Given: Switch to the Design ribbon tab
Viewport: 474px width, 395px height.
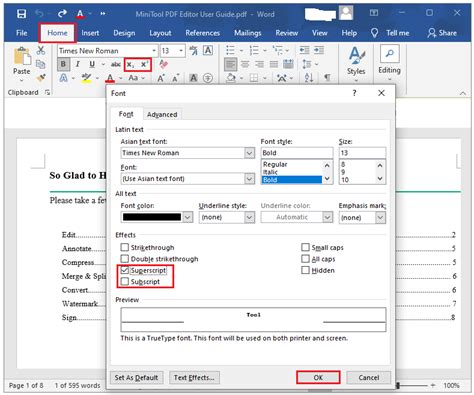Looking at the screenshot, I should pyautogui.click(x=124, y=33).
